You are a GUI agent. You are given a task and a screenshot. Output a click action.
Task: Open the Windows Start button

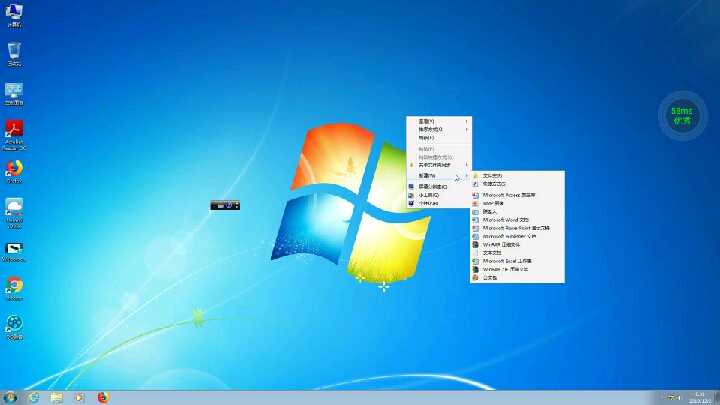[10, 397]
